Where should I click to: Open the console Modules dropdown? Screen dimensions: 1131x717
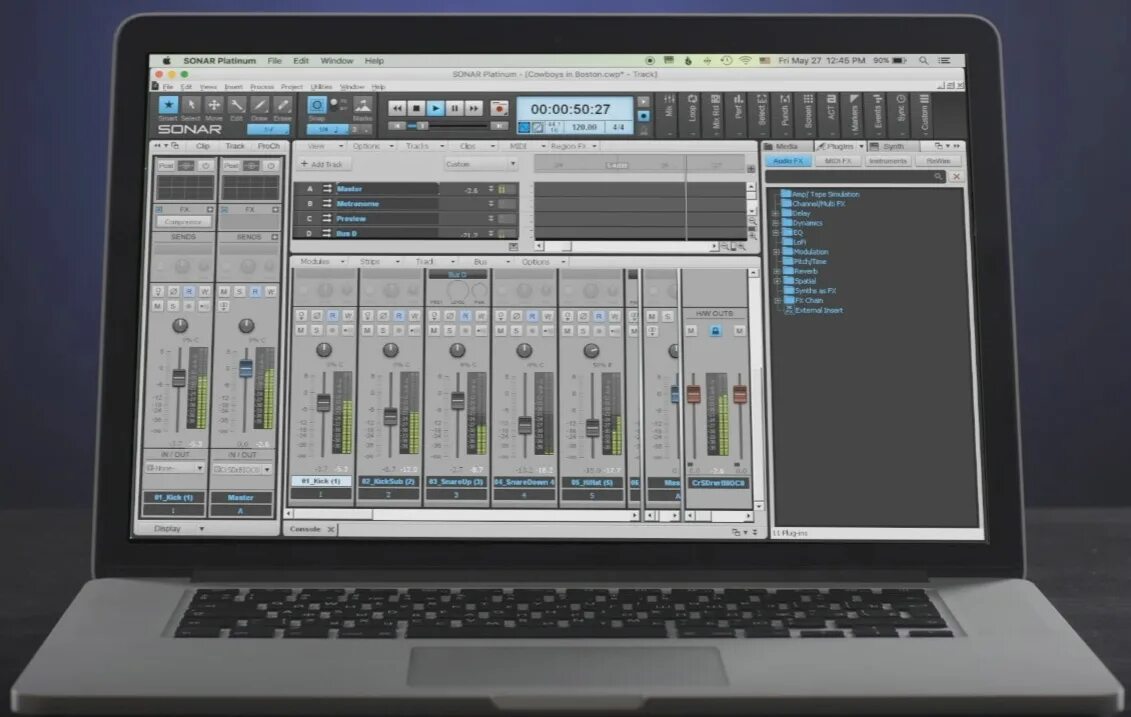[321, 261]
